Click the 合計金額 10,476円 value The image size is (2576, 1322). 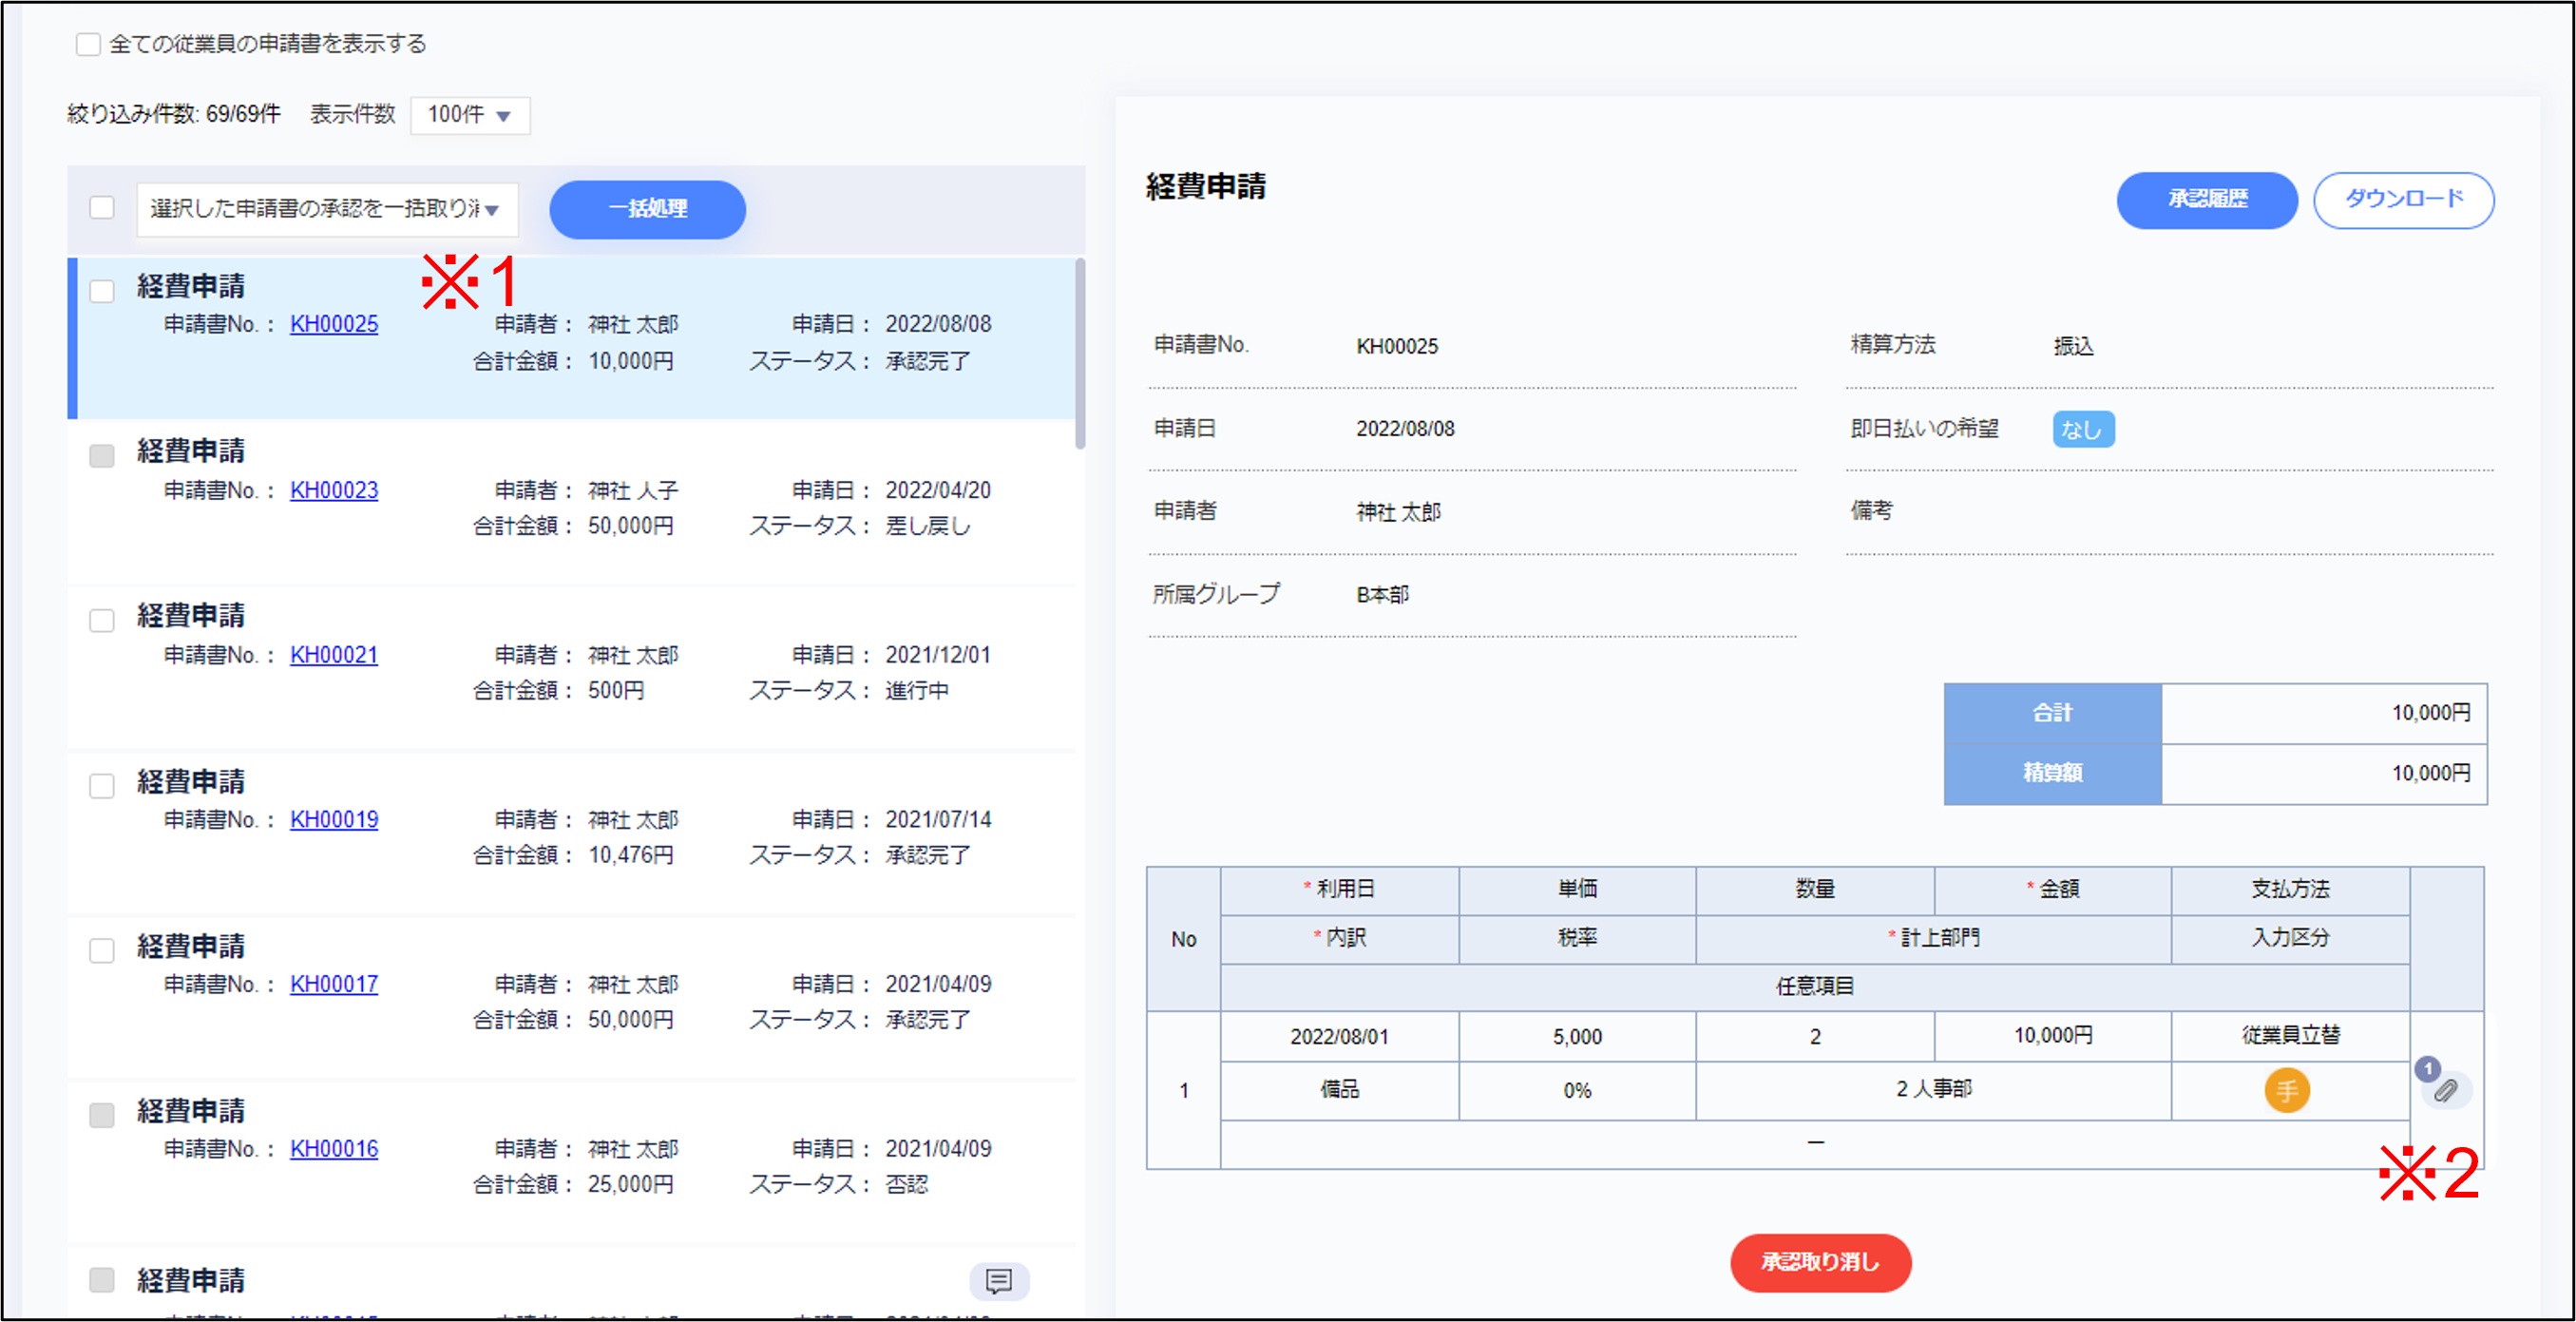(x=631, y=856)
